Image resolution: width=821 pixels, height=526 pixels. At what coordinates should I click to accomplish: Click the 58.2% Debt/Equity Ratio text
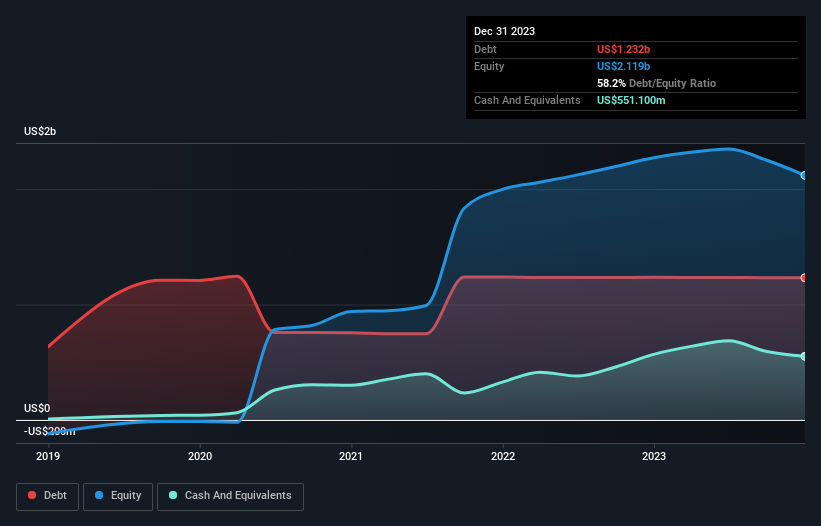click(x=656, y=83)
